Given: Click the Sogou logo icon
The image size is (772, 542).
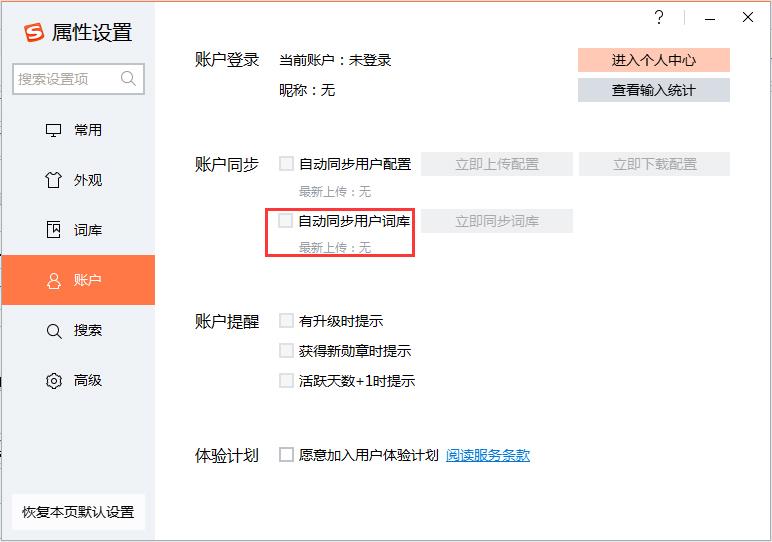Looking at the screenshot, I should pyautogui.click(x=34, y=32).
